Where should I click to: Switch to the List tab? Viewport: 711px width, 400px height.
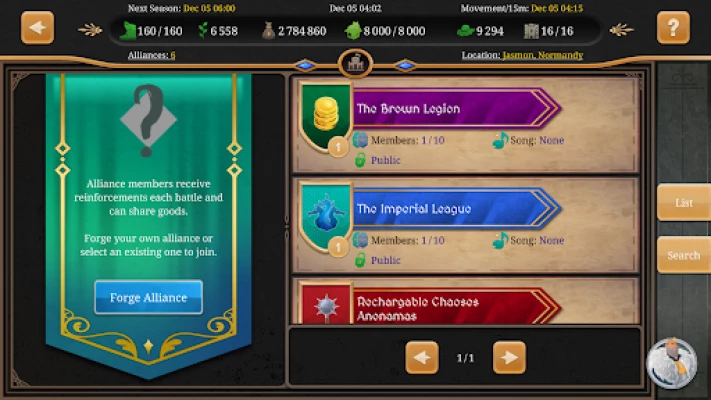point(683,203)
